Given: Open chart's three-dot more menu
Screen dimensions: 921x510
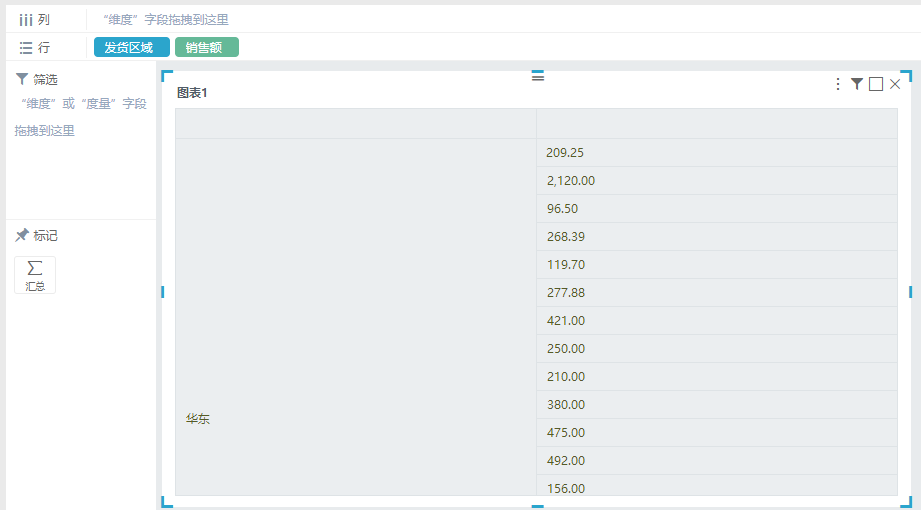Looking at the screenshot, I should (838, 84).
